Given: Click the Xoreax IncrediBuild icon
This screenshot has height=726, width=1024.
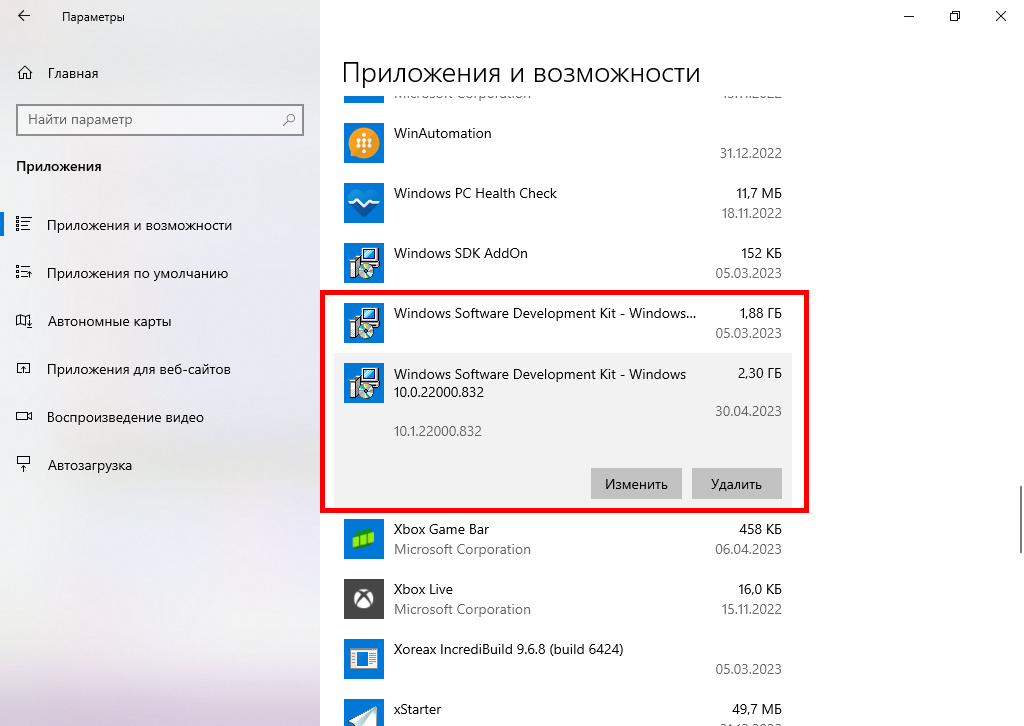Looking at the screenshot, I should pos(364,659).
